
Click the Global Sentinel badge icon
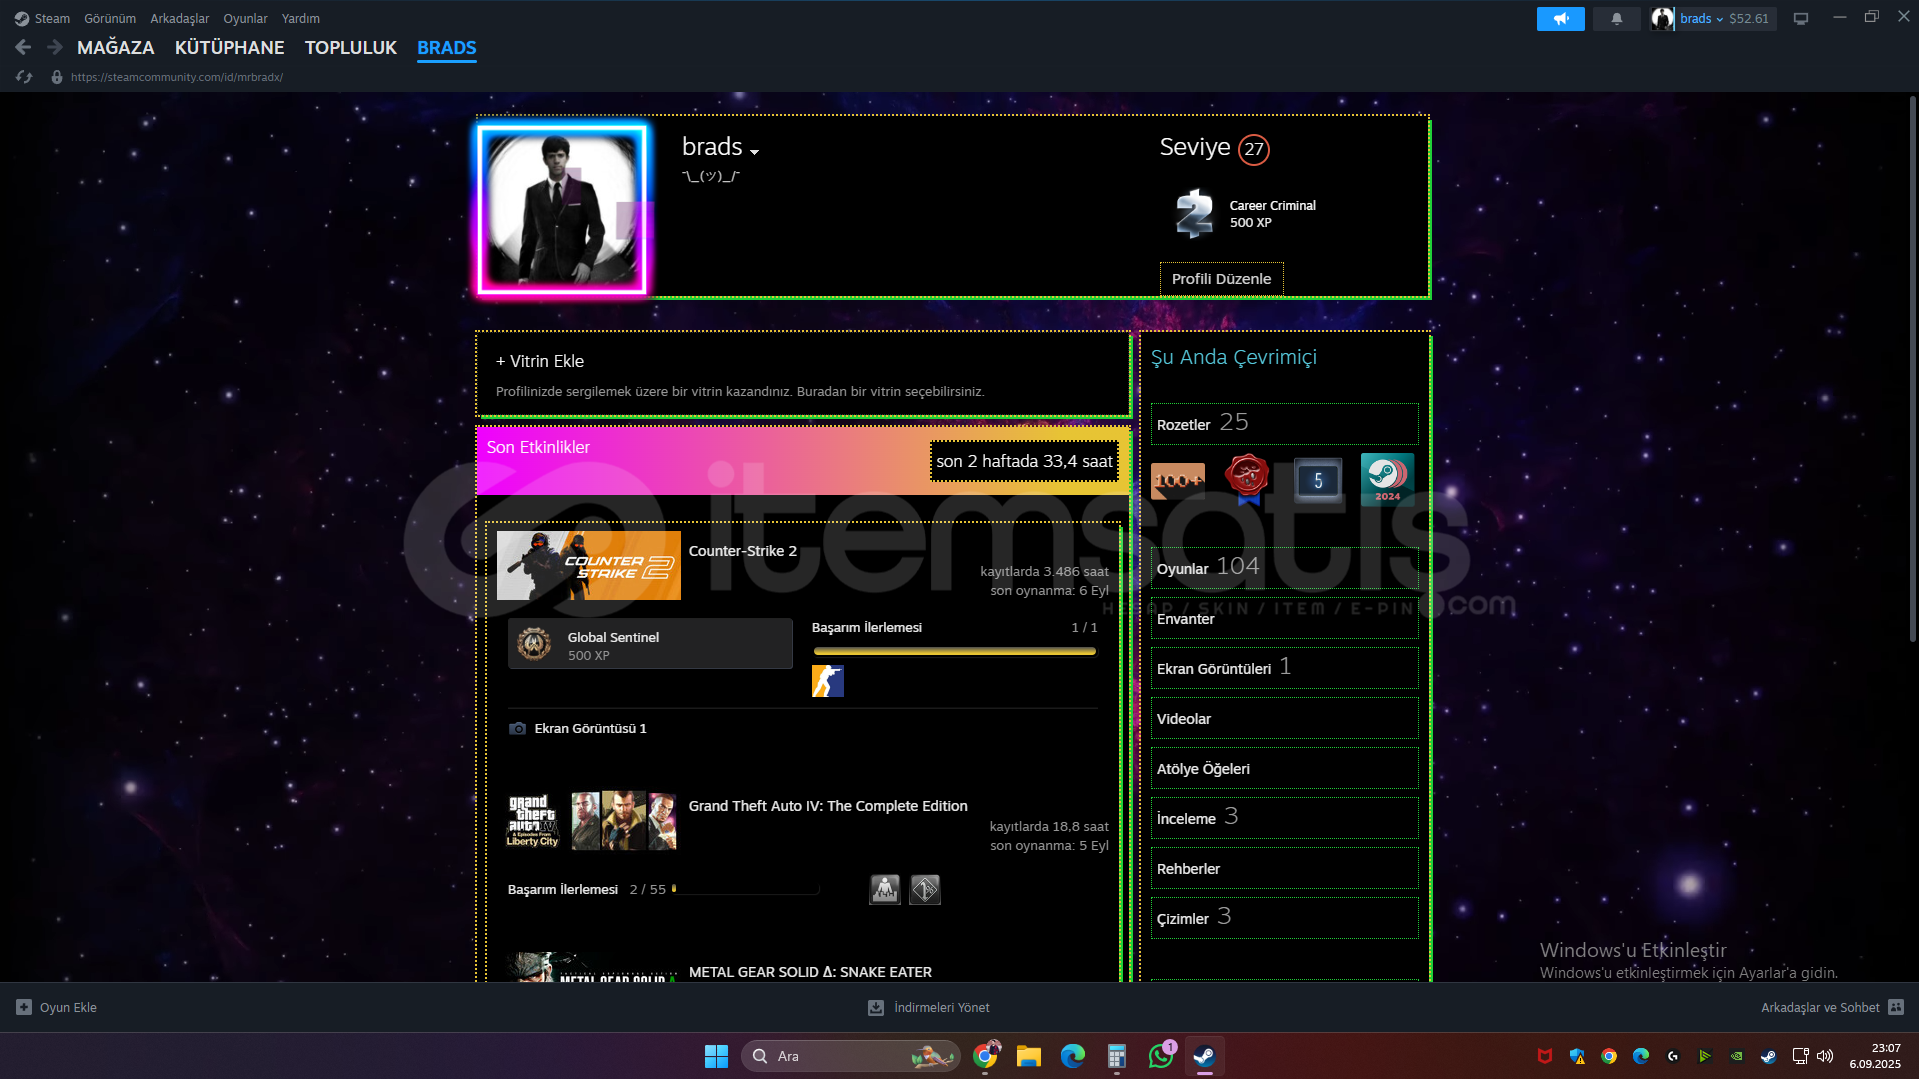point(534,644)
